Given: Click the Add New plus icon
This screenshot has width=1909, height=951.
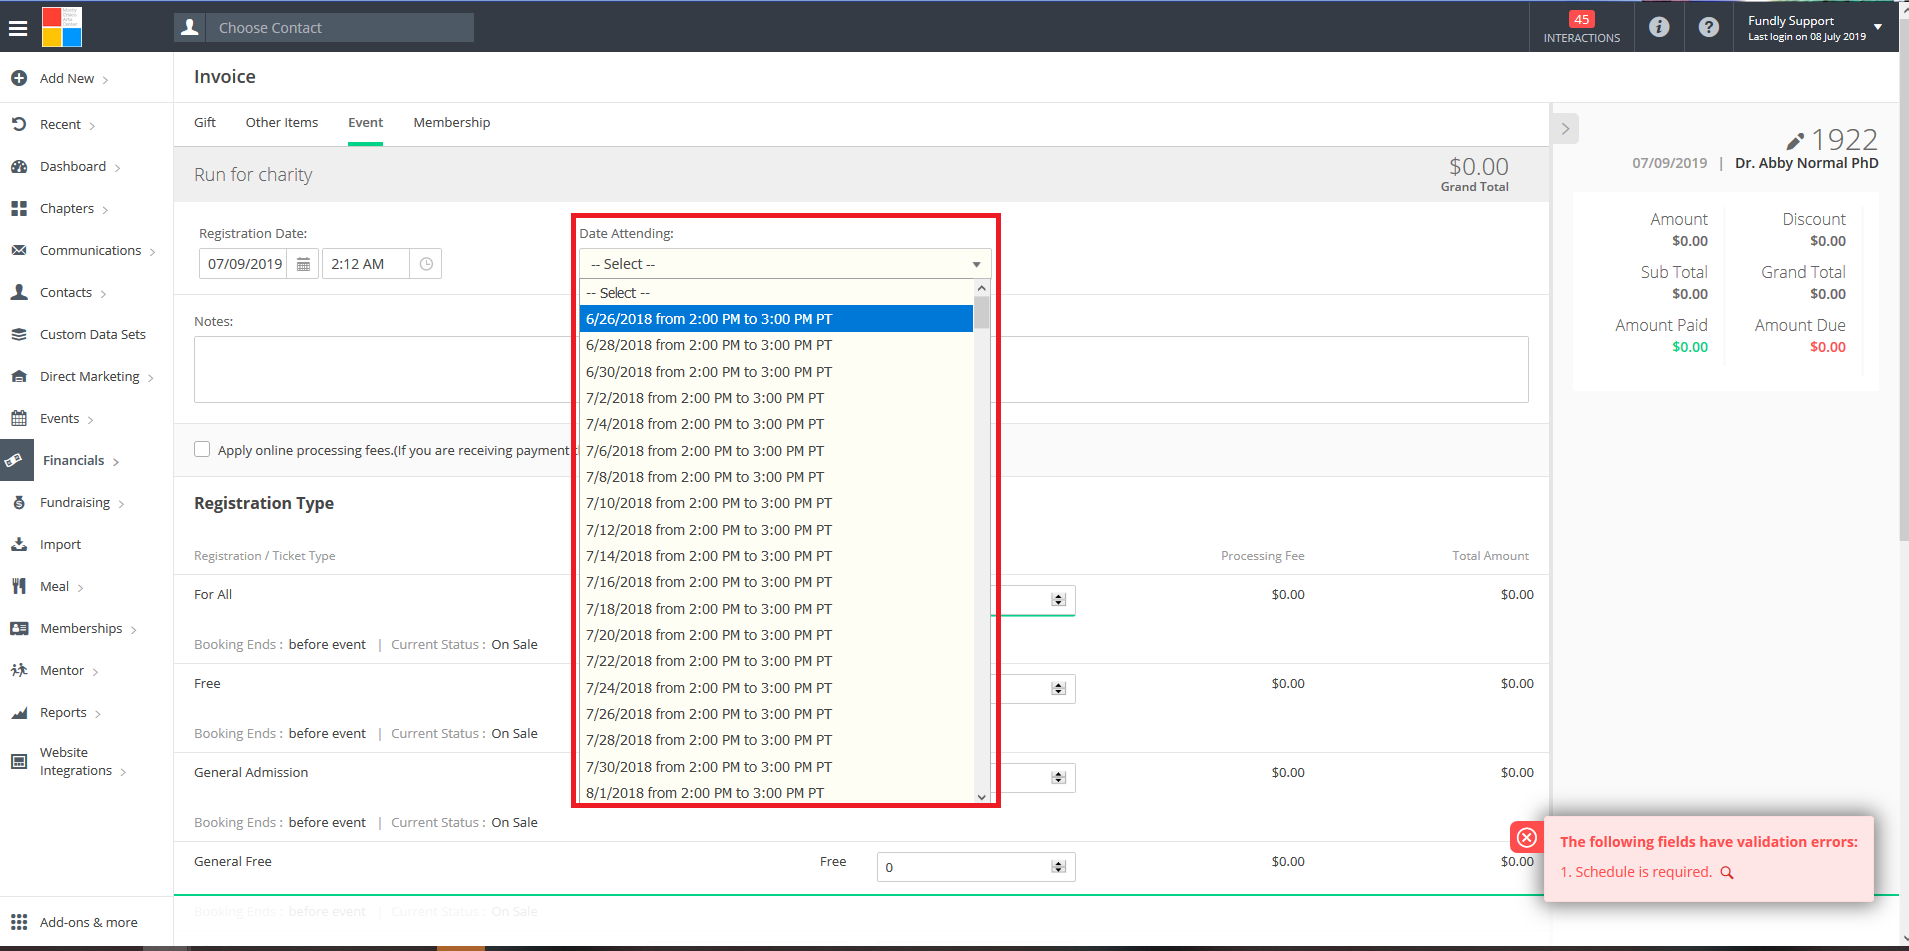Looking at the screenshot, I should point(19,78).
